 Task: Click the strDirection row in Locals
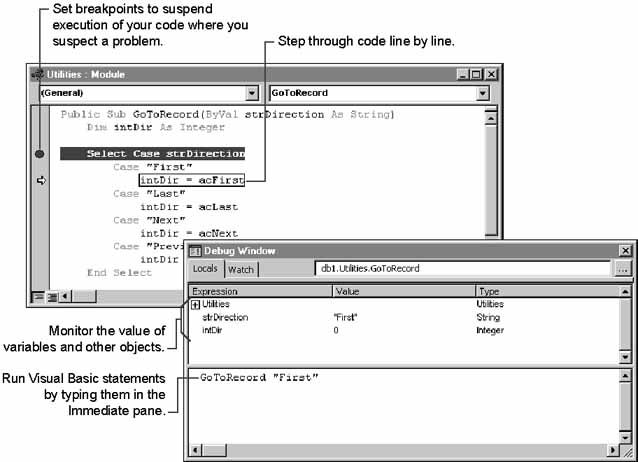pyautogui.click(x=226, y=317)
